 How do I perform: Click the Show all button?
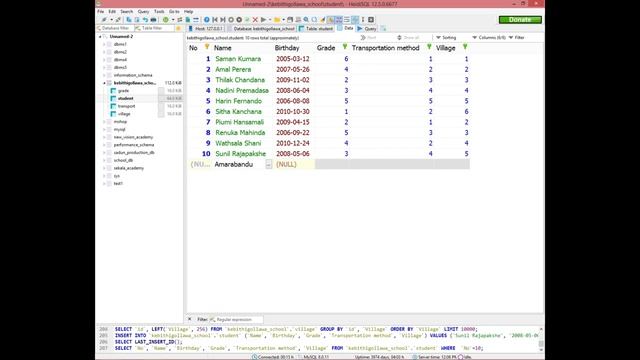(408, 38)
